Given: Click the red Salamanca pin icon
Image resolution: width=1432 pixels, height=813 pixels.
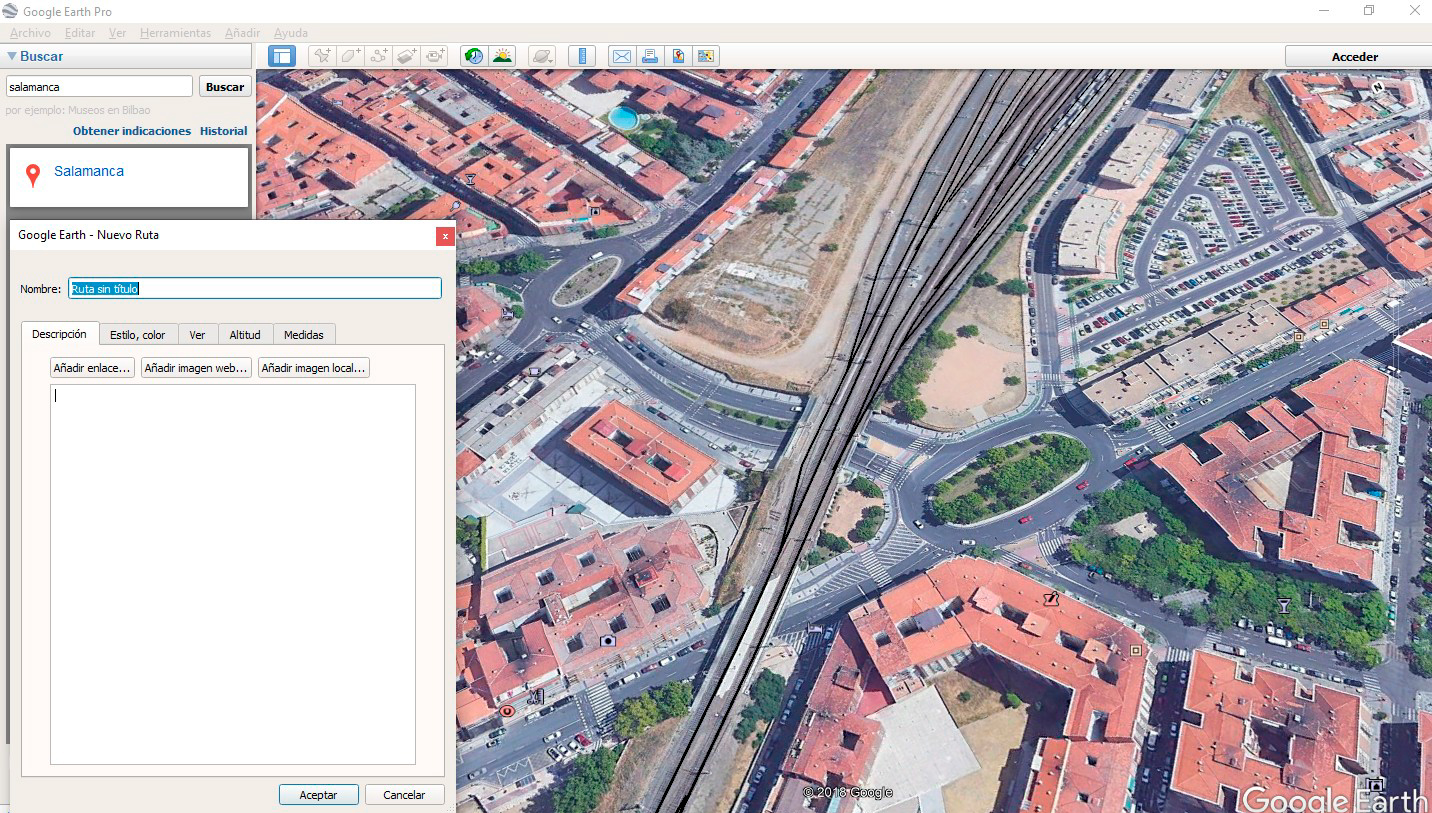Looking at the screenshot, I should point(33,175).
